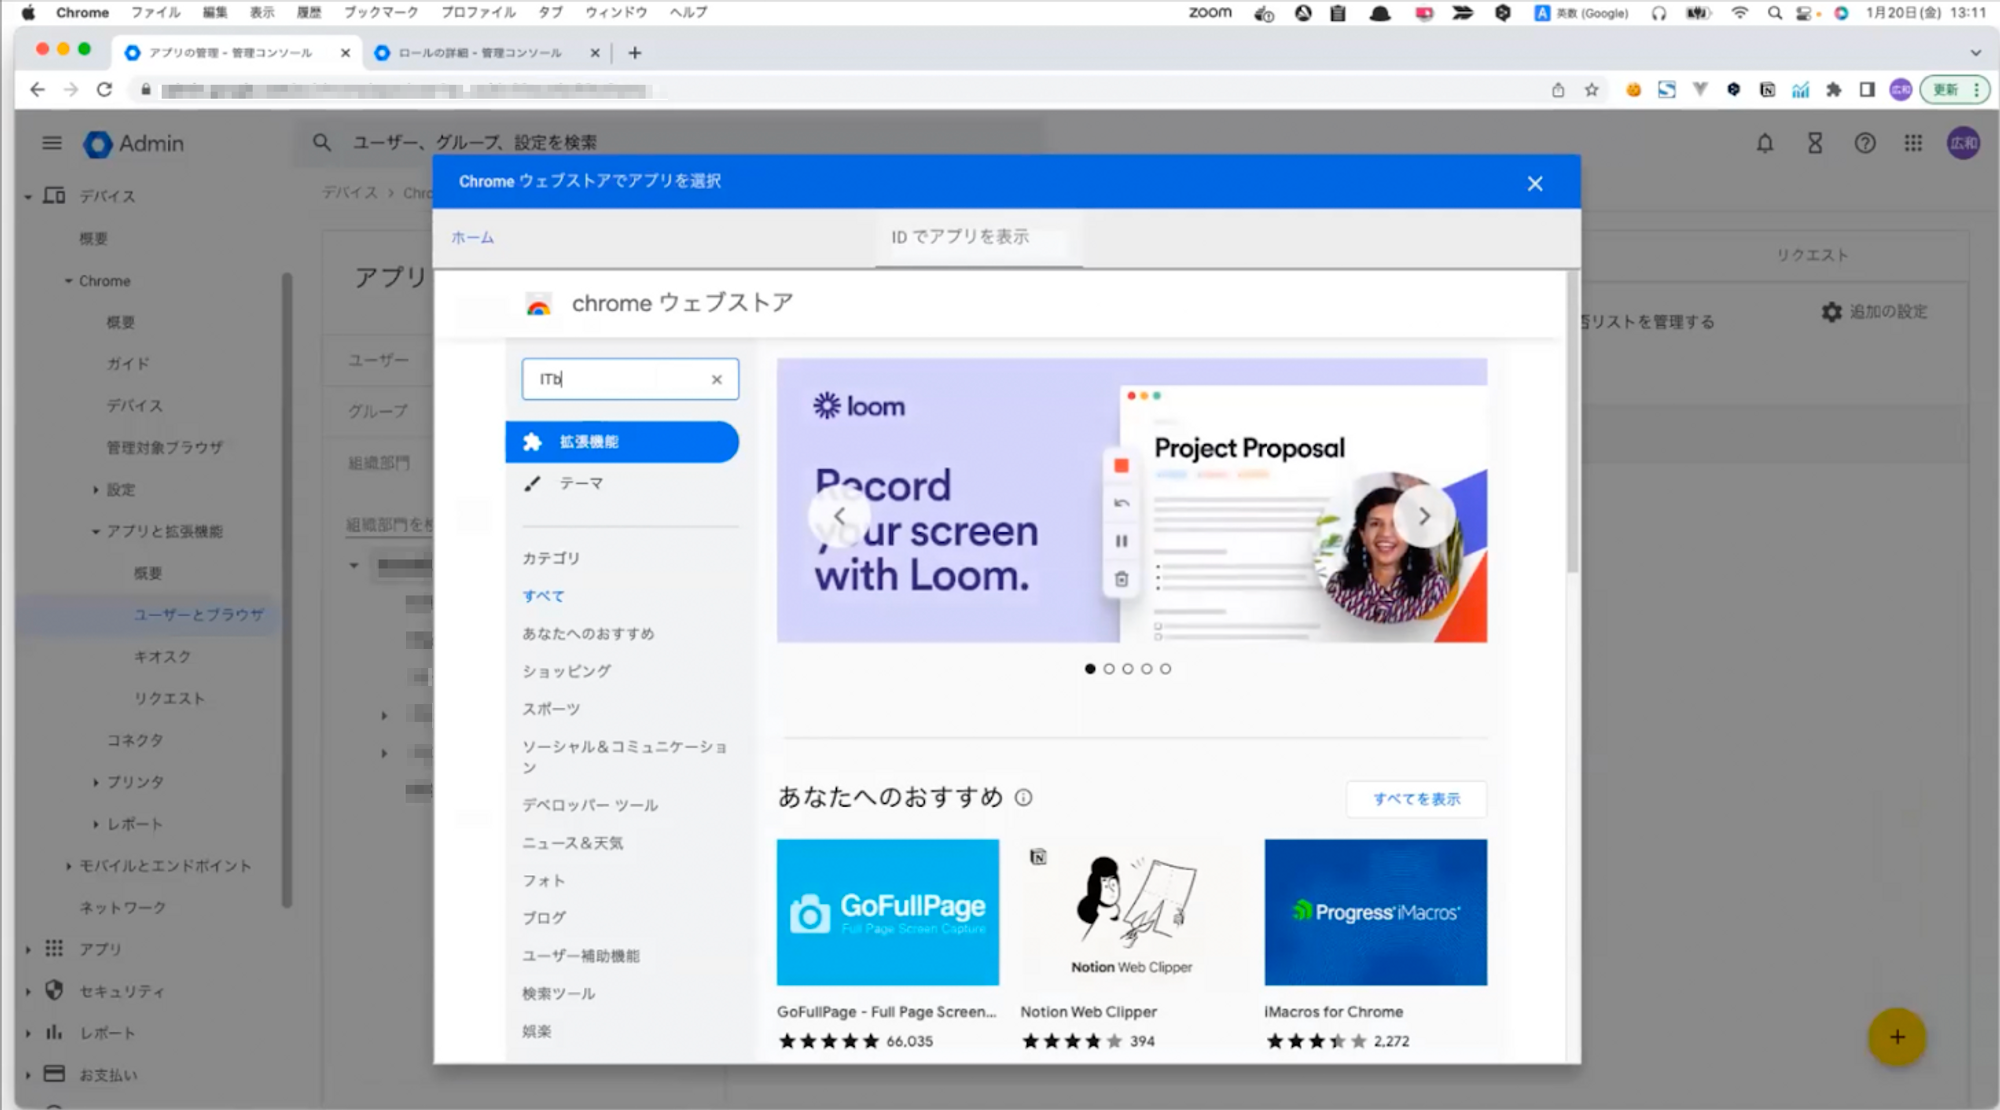Select the second carousel page dot
Viewport: 2000px width, 1110px height.
(x=1109, y=669)
